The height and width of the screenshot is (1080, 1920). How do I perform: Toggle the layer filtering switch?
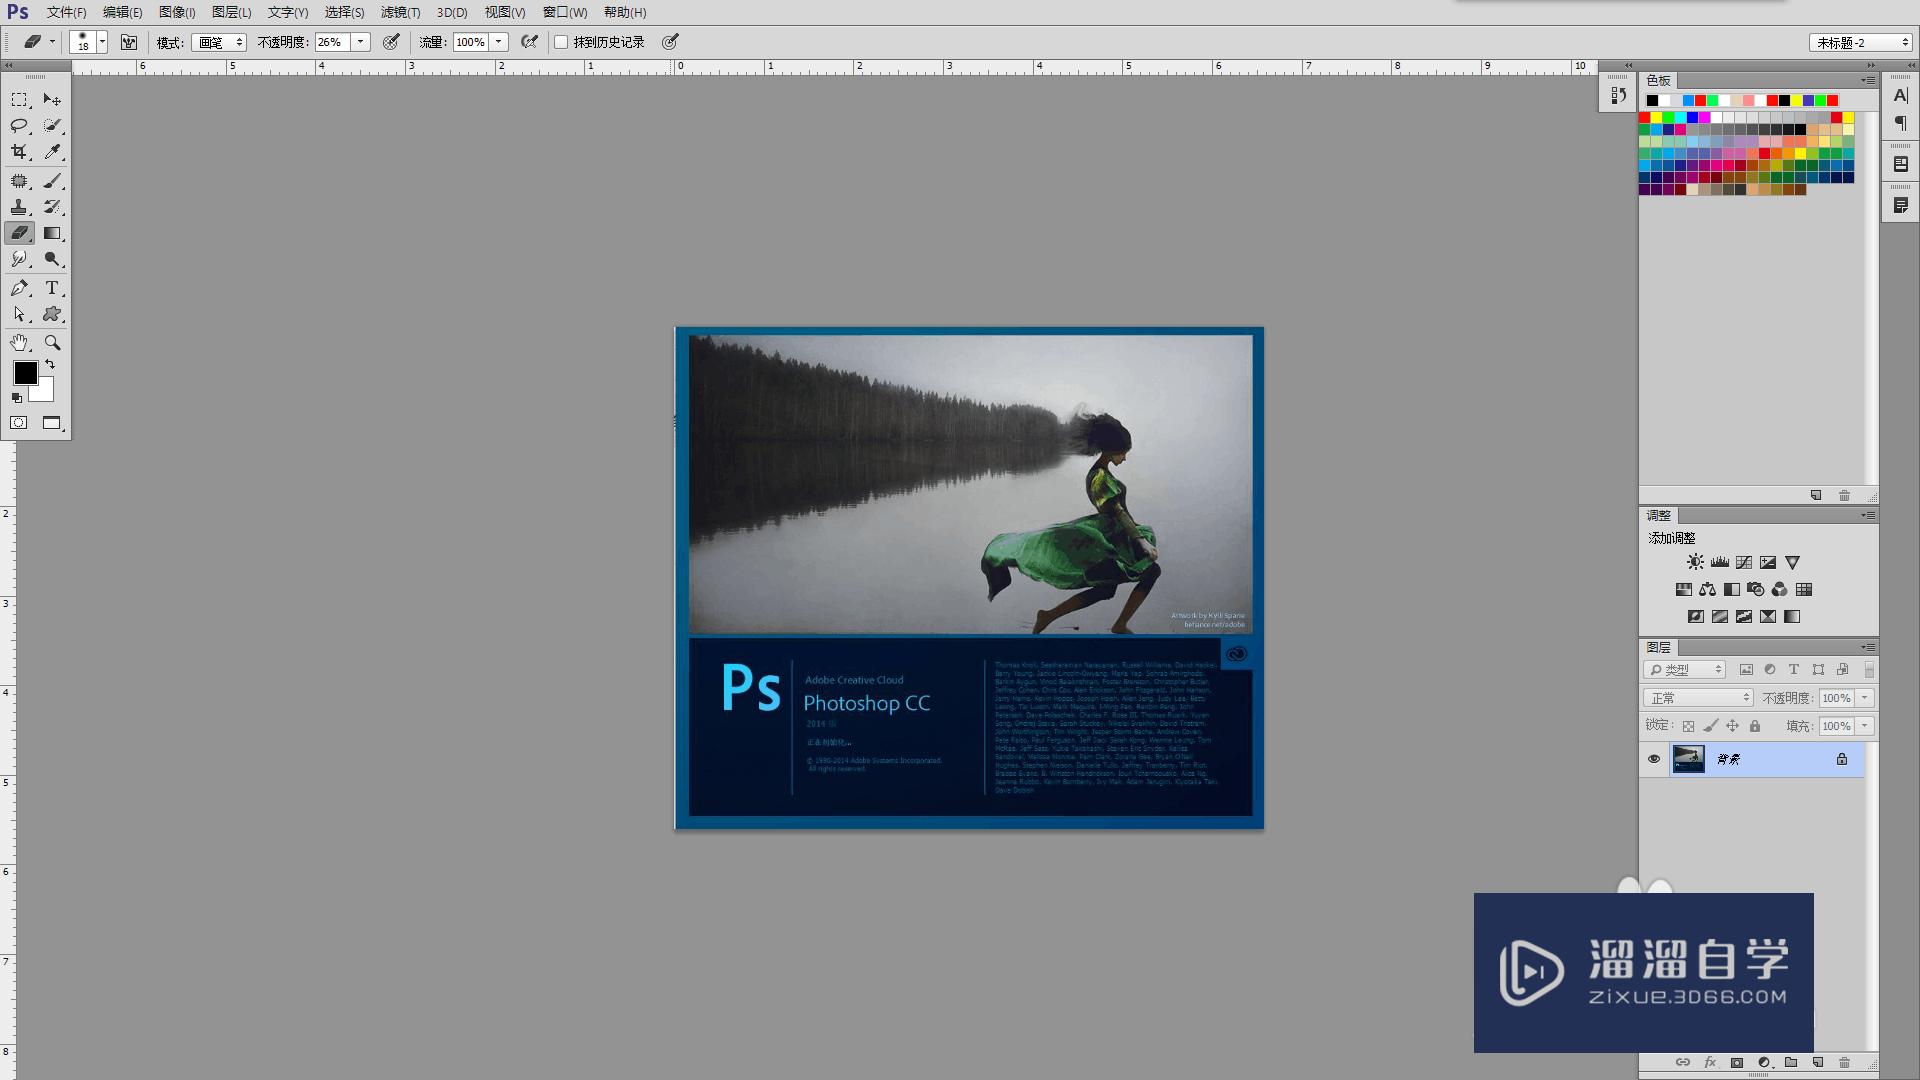[x=1869, y=670]
